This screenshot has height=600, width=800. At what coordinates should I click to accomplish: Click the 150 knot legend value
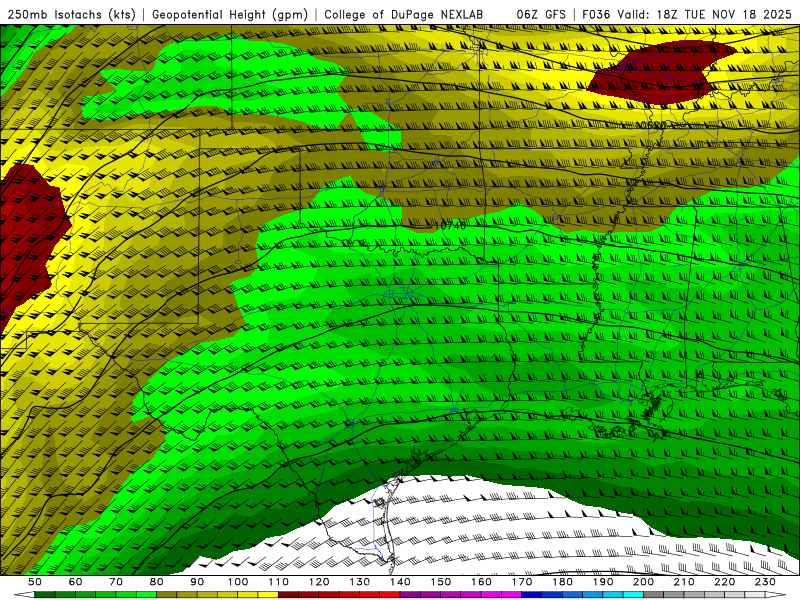(x=441, y=582)
